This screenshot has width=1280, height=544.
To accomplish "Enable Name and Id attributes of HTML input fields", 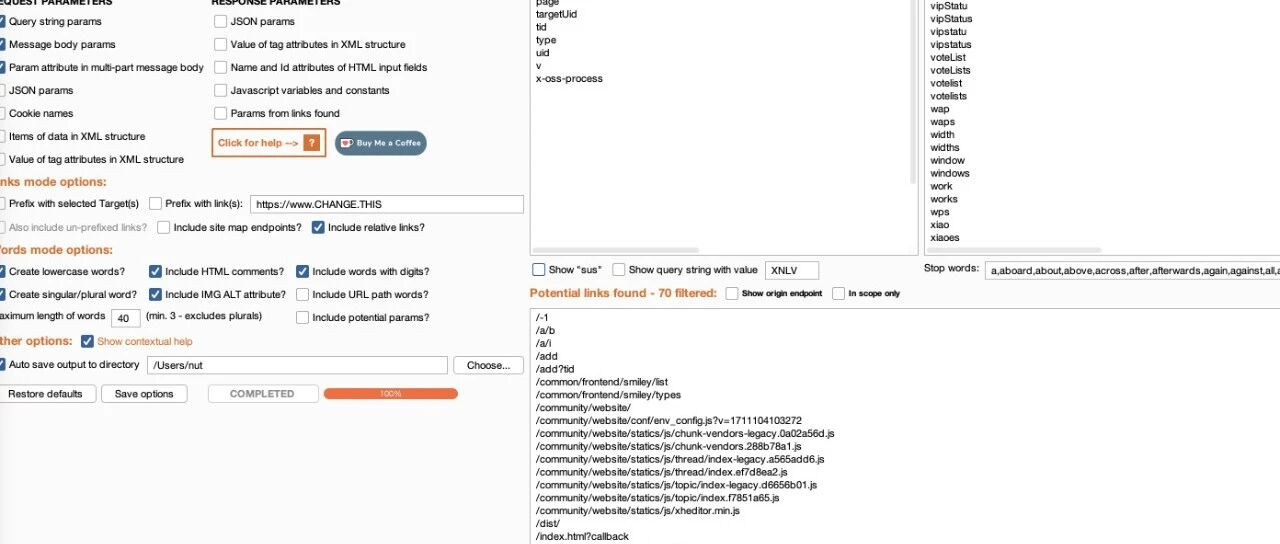I will point(220,67).
